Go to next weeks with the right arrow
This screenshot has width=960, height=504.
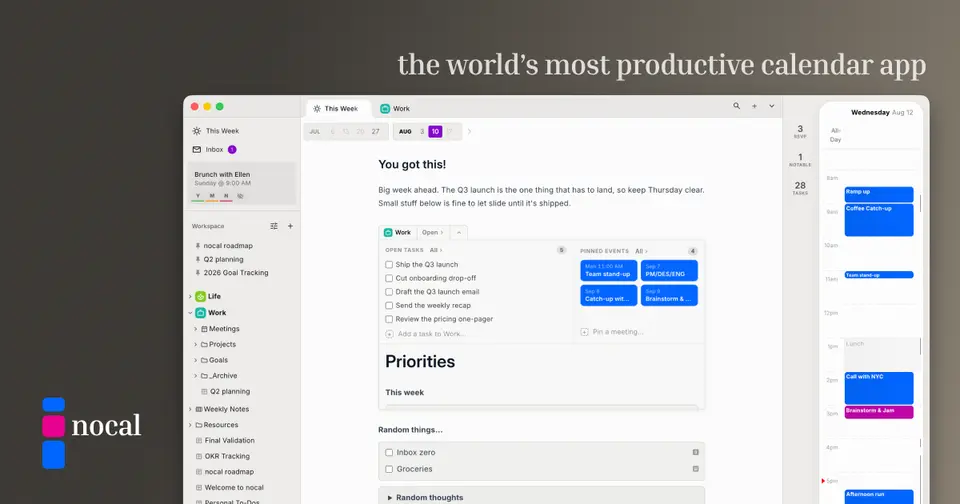(470, 132)
